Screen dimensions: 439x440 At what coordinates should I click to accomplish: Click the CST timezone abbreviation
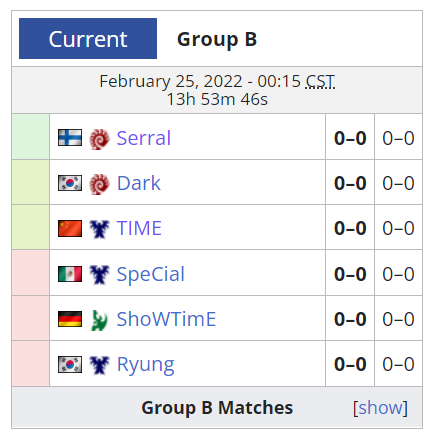pyautogui.click(x=320, y=81)
